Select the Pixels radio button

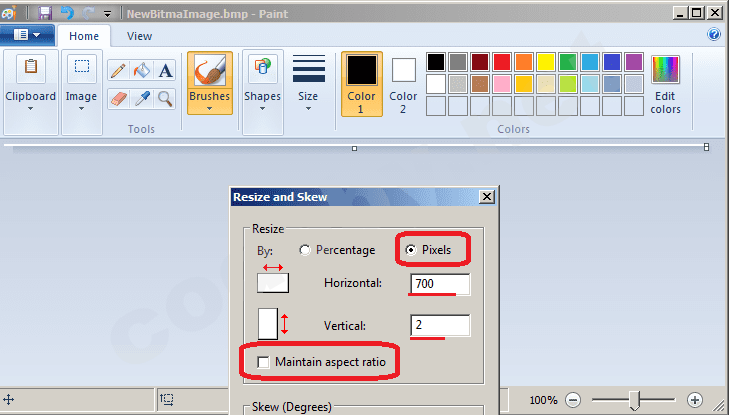[411, 250]
